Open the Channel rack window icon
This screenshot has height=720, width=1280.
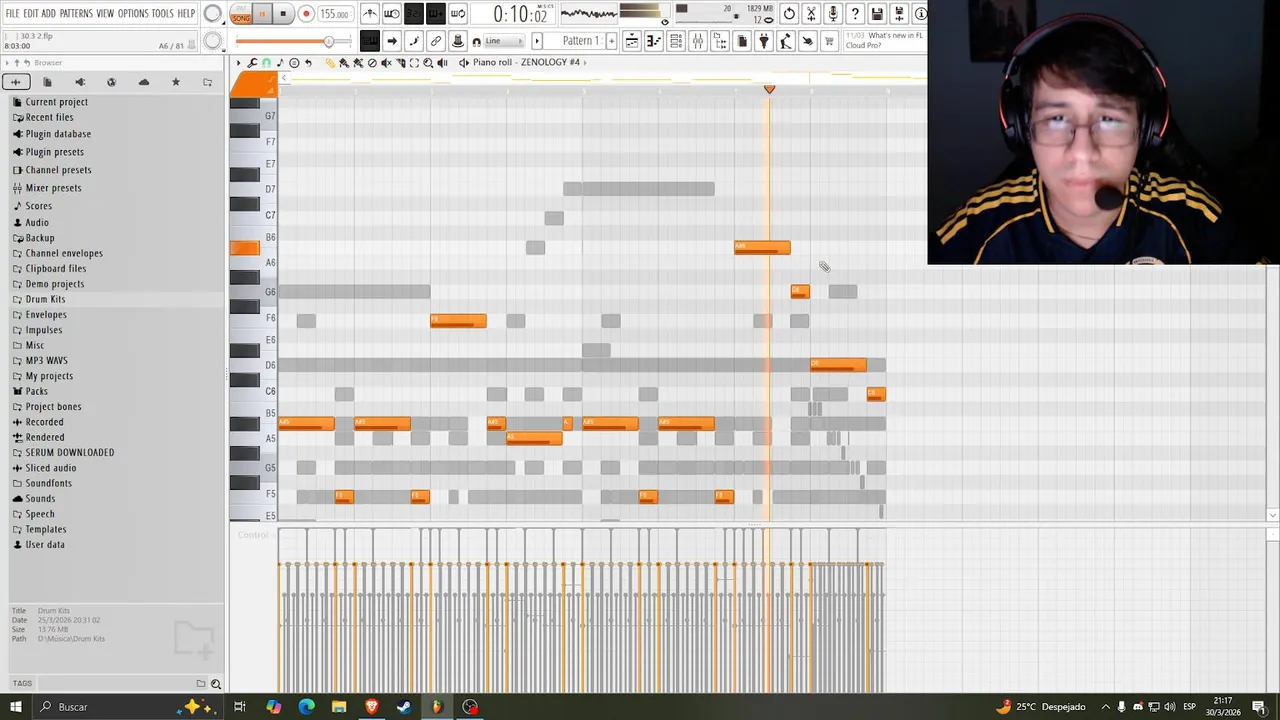676,41
